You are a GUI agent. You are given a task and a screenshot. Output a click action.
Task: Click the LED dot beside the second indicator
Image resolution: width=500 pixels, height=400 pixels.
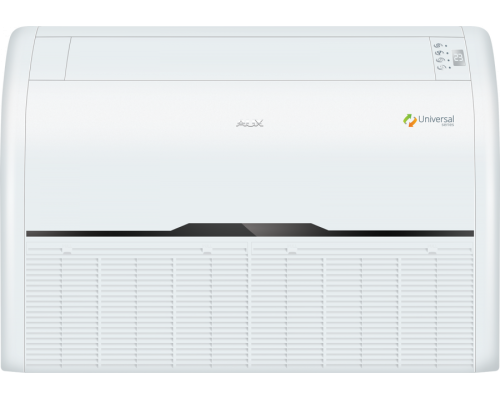[447, 53]
